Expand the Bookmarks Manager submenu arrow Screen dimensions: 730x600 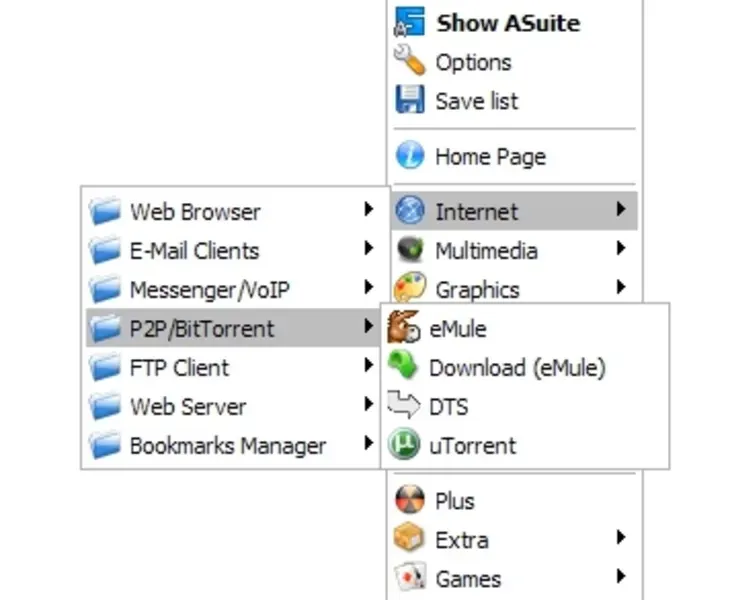click(369, 446)
